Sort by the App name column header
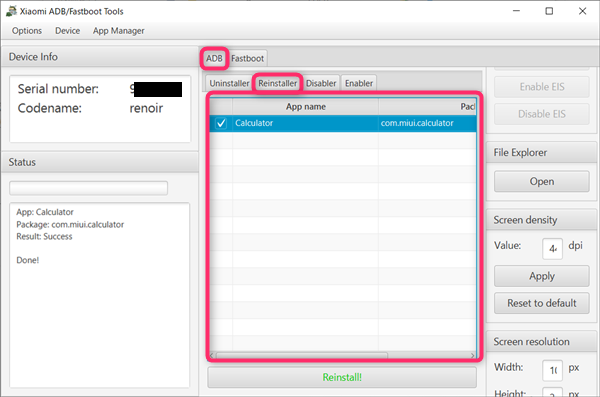The width and height of the screenshot is (600, 397). [x=306, y=107]
